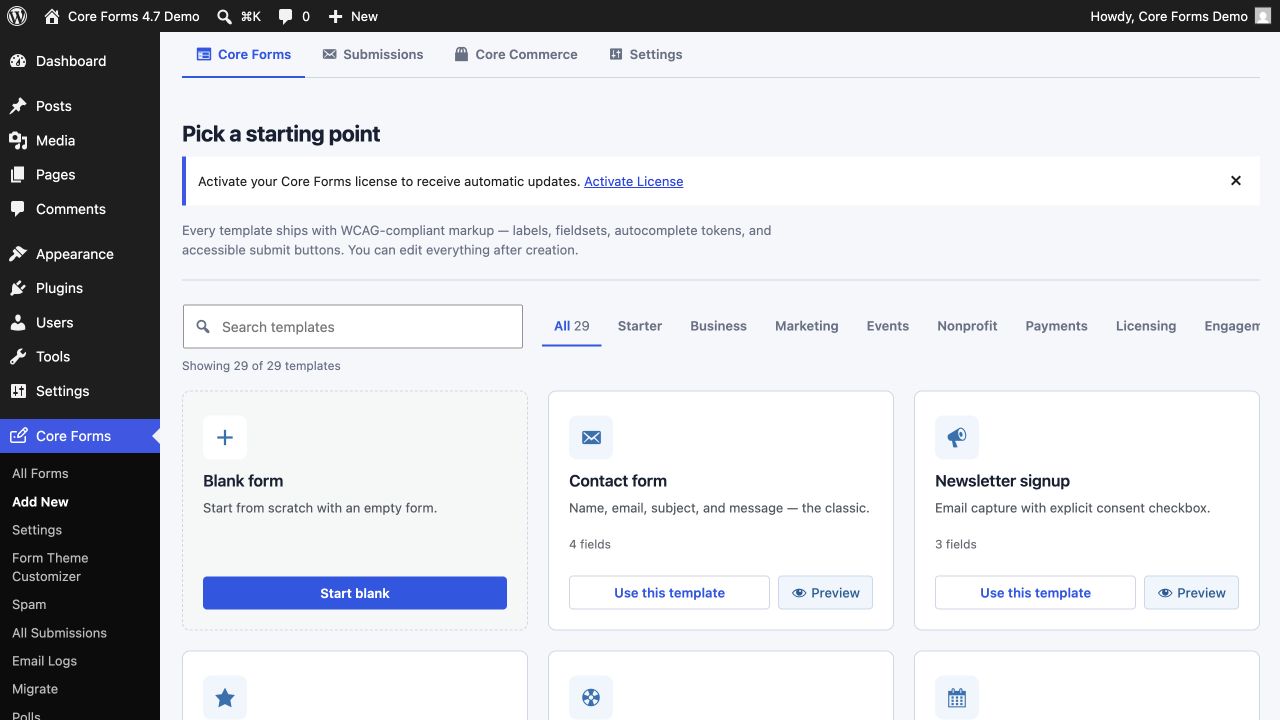Dismiss the license notice
Viewport: 1280px width, 720px height.
click(1236, 181)
